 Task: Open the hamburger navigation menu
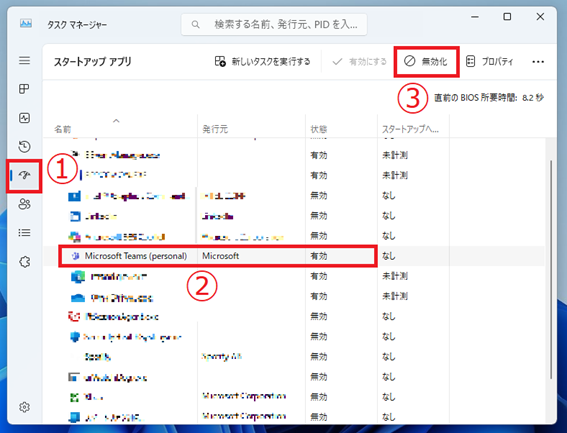25,60
